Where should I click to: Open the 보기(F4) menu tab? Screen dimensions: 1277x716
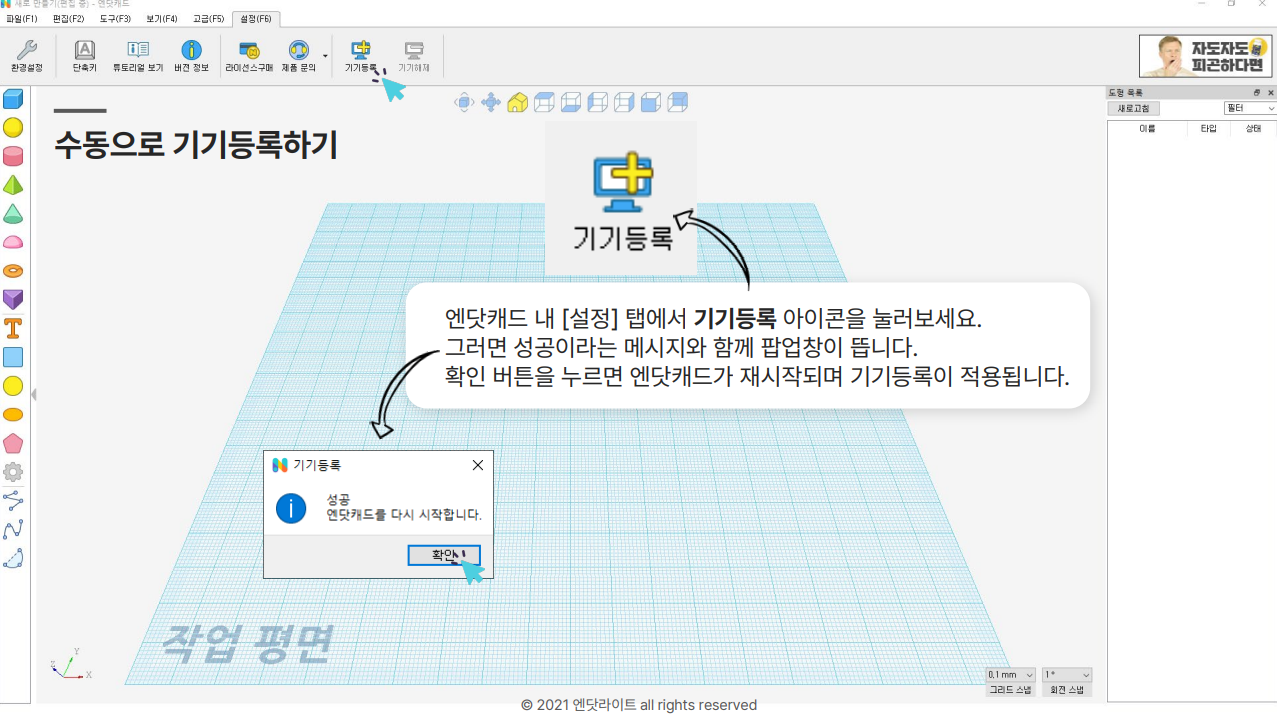[162, 19]
